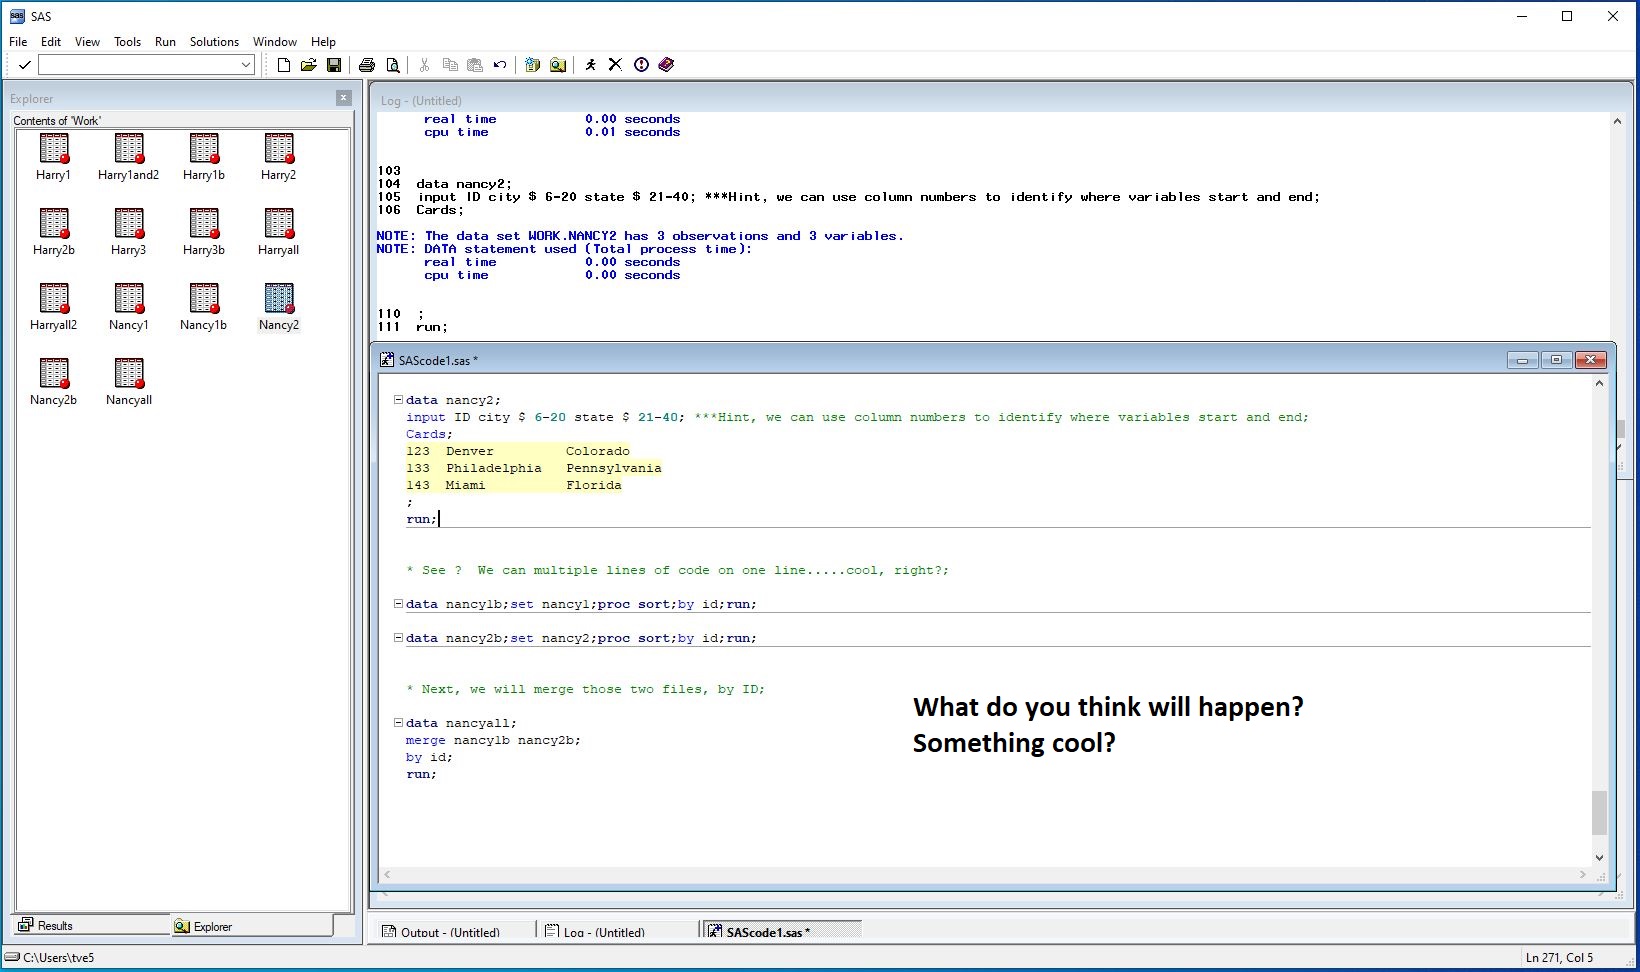Click the Print icon in the toolbar
1640x972 pixels.
367,65
